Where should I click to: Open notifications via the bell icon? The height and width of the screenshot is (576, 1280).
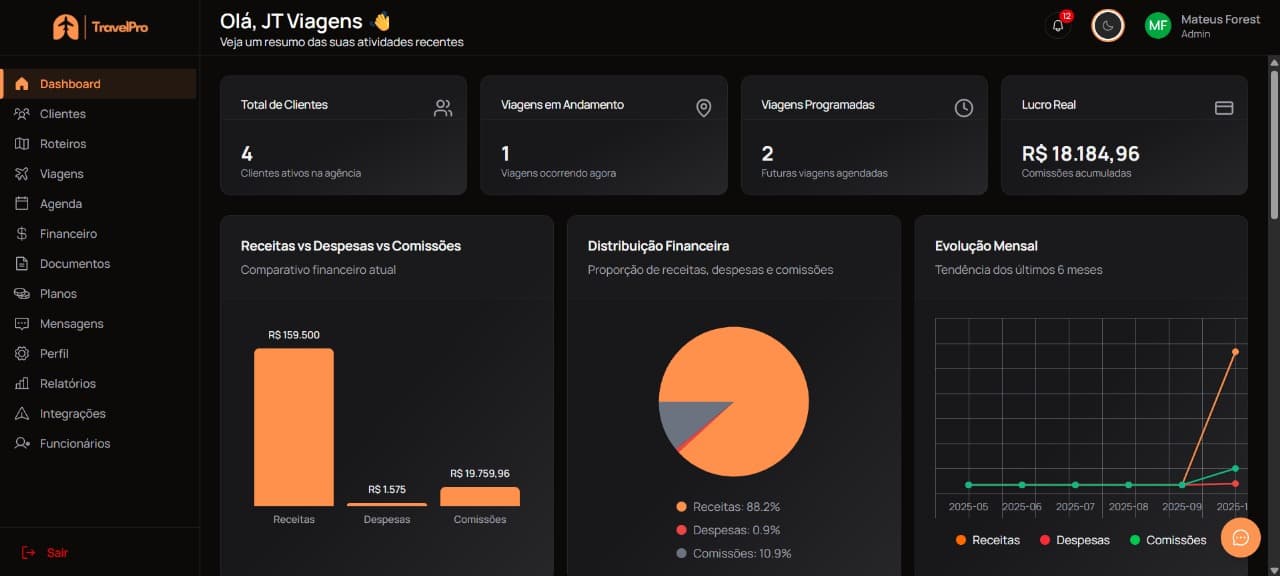point(1057,25)
